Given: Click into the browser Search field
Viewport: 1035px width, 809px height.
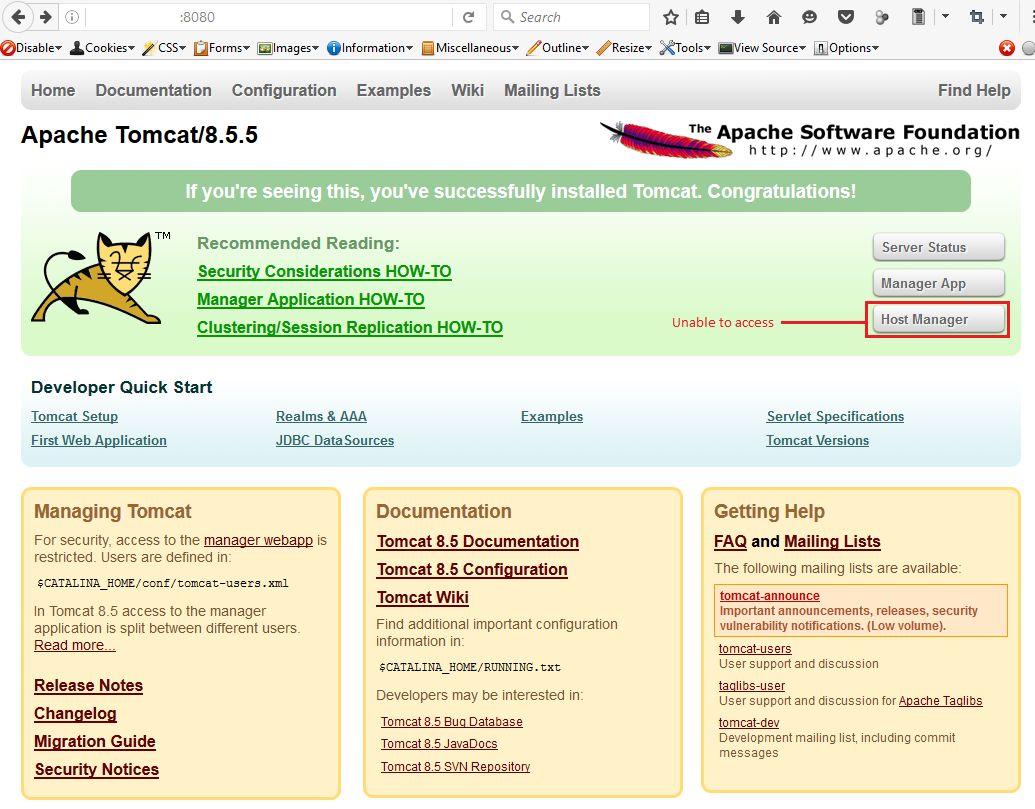Looking at the screenshot, I should click(573, 17).
